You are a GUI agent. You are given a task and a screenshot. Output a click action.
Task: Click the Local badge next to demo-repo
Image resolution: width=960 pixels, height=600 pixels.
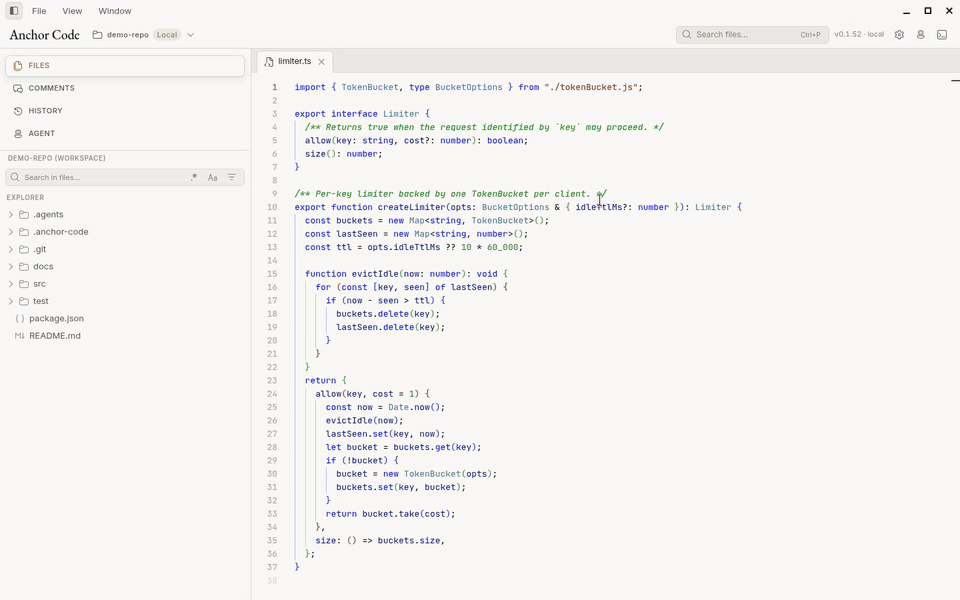[x=167, y=35]
